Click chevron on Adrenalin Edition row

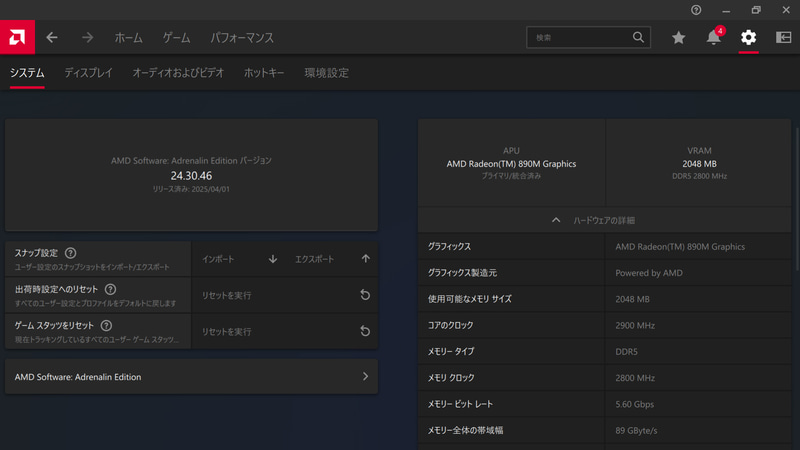point(365,377)
